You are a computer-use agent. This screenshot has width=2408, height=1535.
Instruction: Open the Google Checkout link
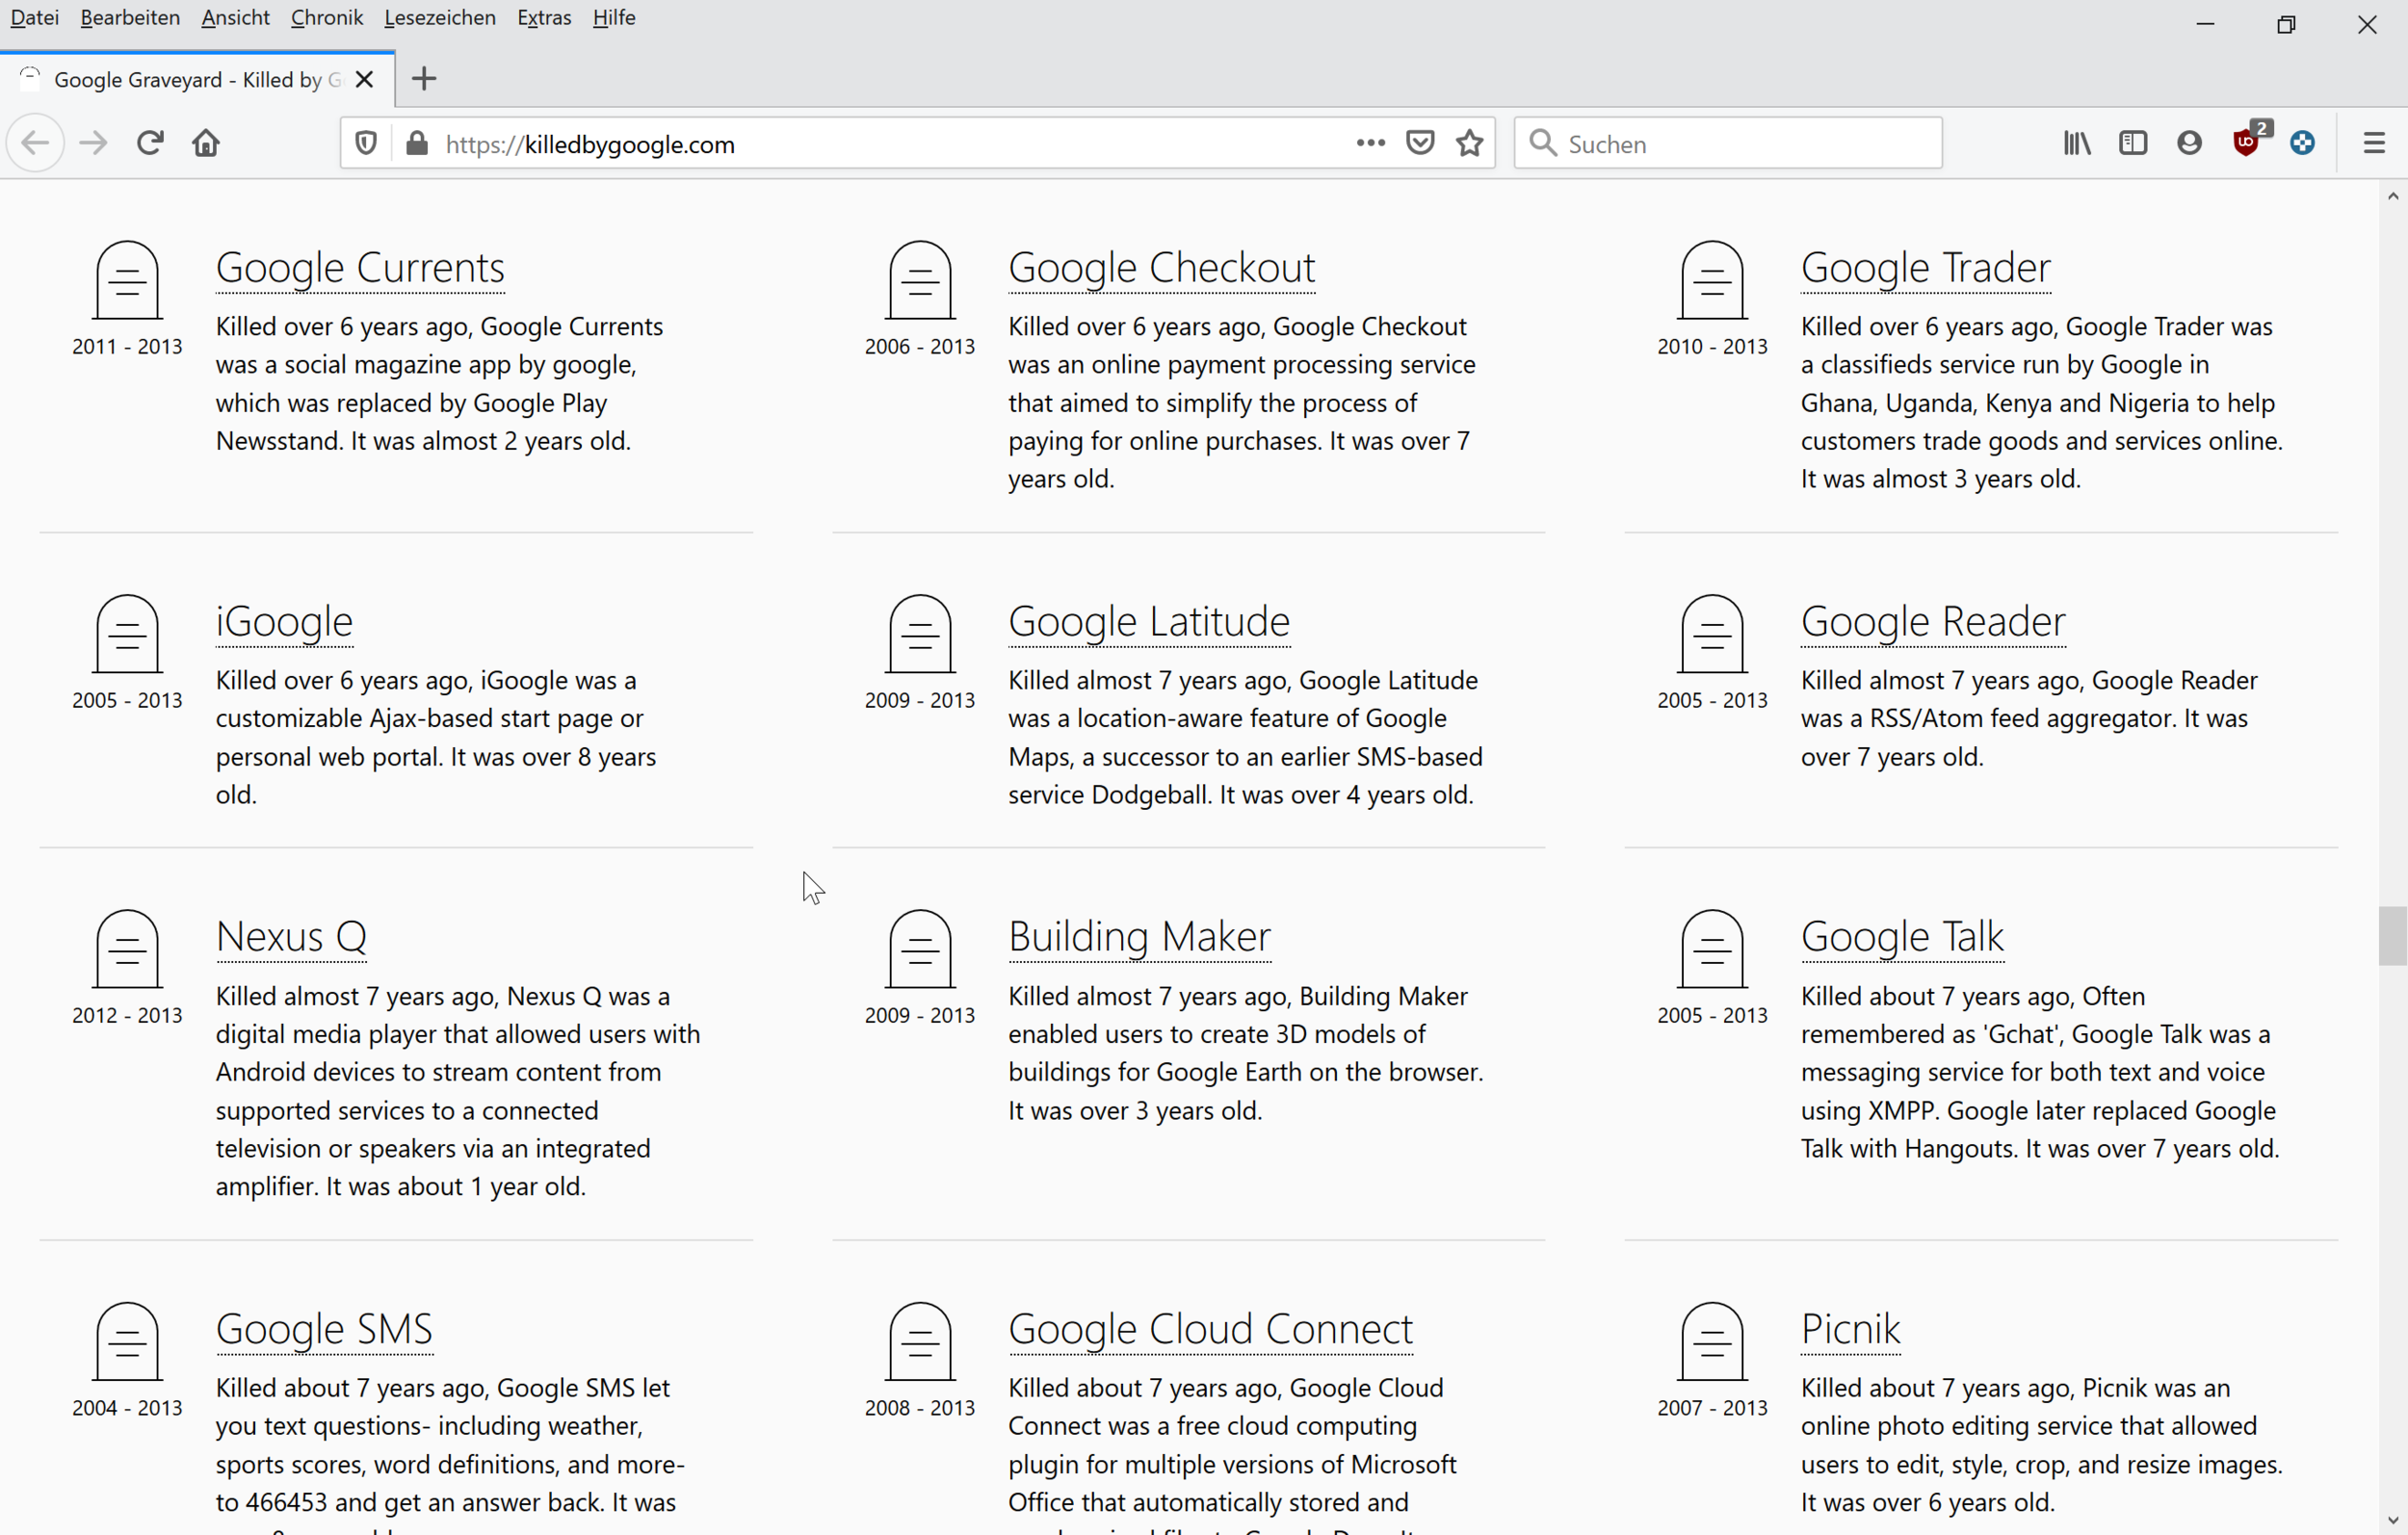(x=1161, y=268)
